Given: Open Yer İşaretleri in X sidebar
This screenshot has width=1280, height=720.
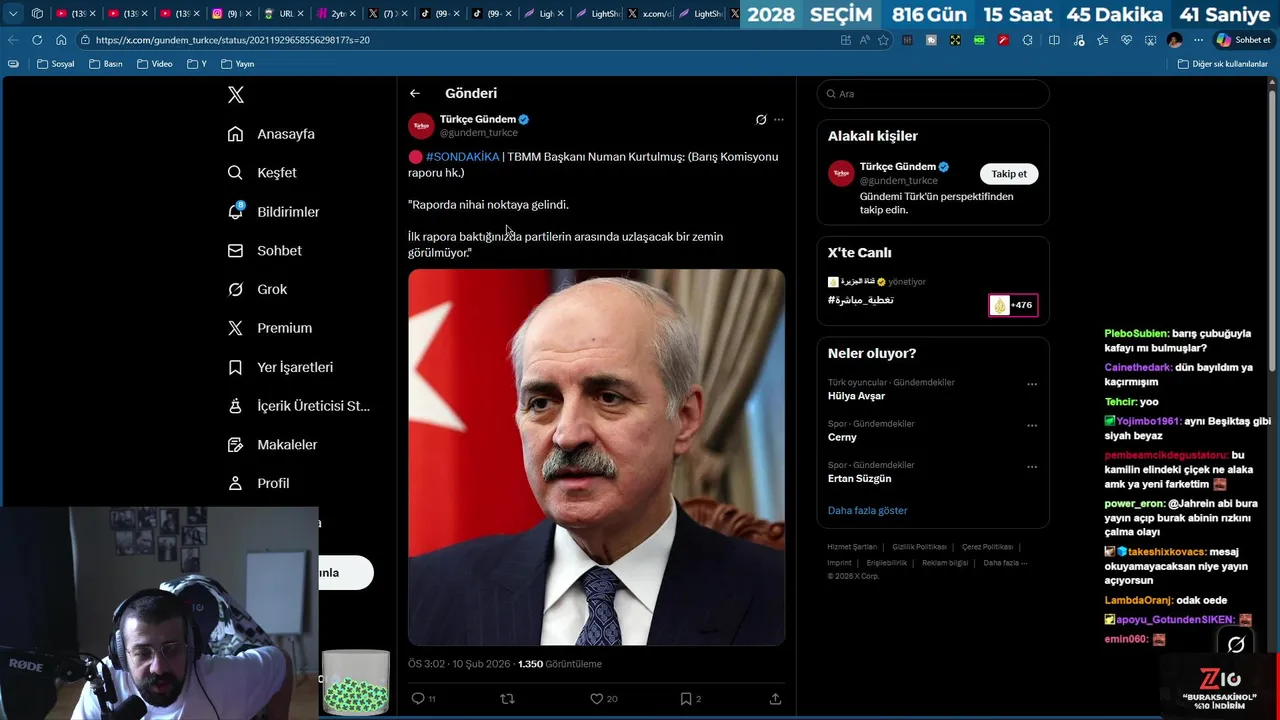Looking at the screenshot, I should tap(281, 367).
